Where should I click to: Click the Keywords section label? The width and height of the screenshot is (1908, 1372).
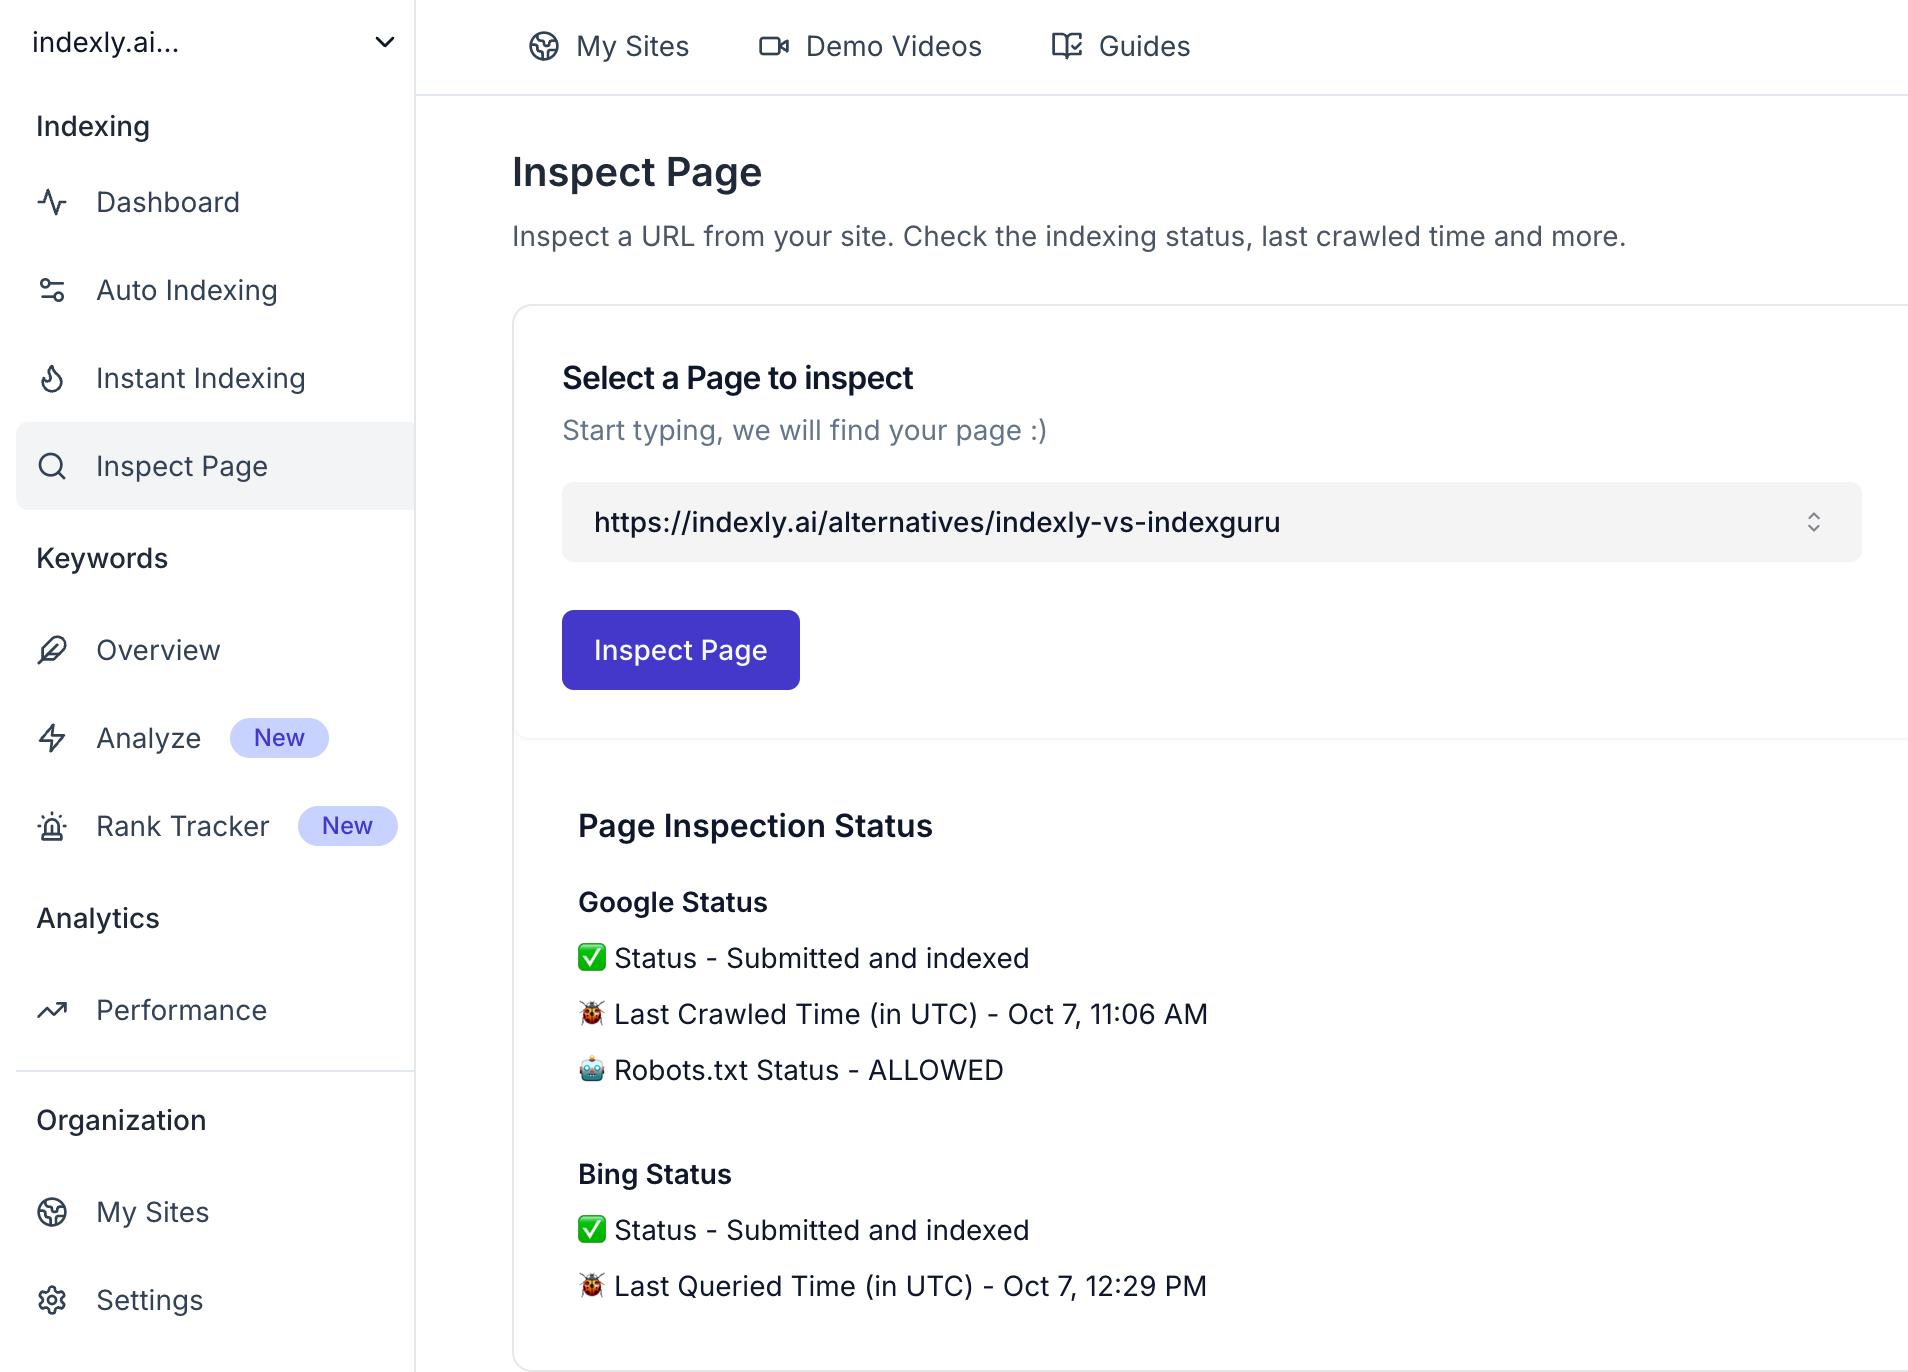(x=102, y=558)
